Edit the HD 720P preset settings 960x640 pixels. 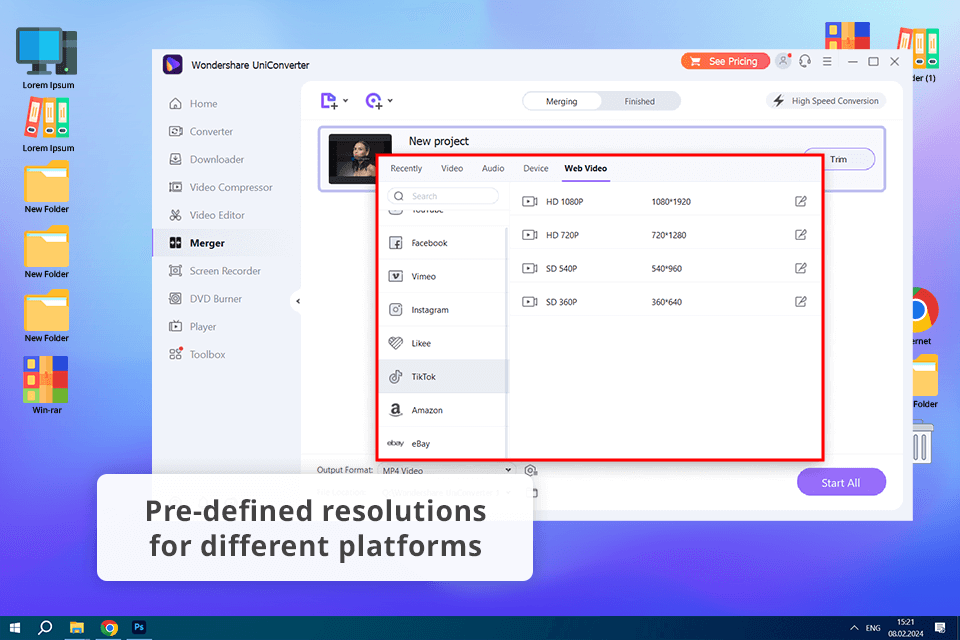point(801,235)
